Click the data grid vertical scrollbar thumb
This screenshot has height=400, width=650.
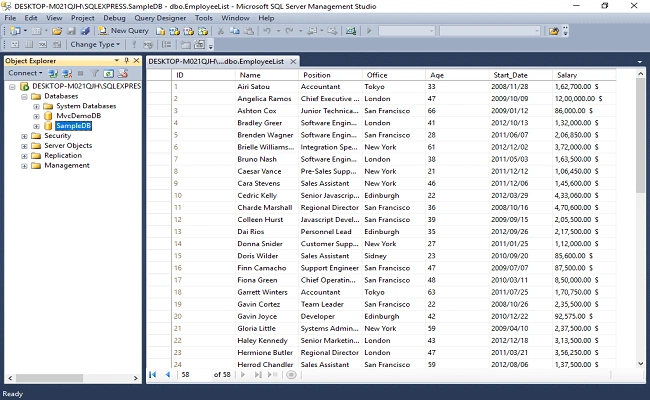[x=640, y=136]
